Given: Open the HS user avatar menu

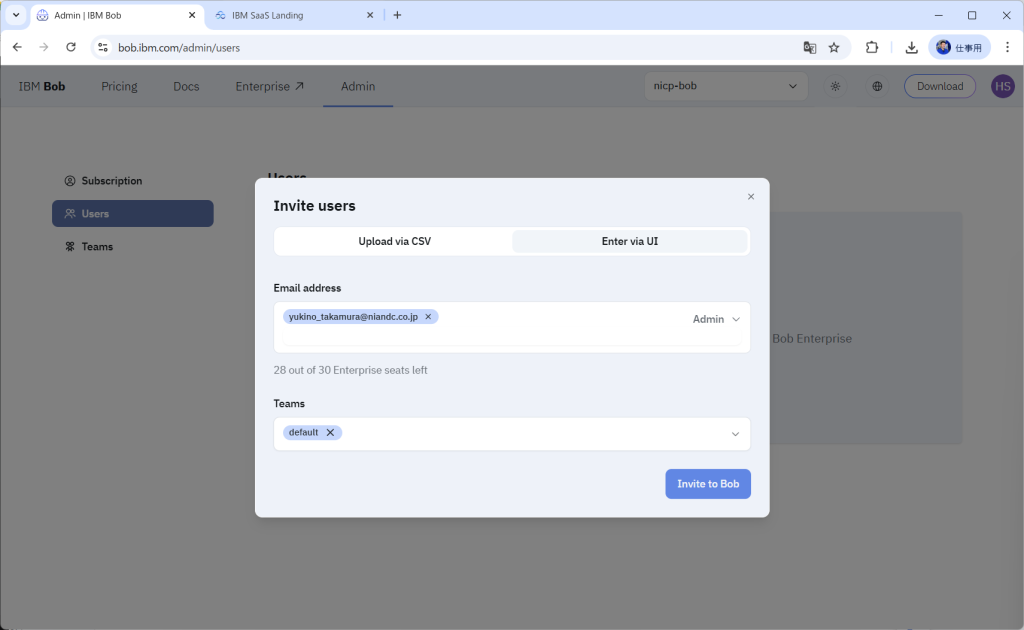Looking at the screenshot, I should pos(1002,86).
